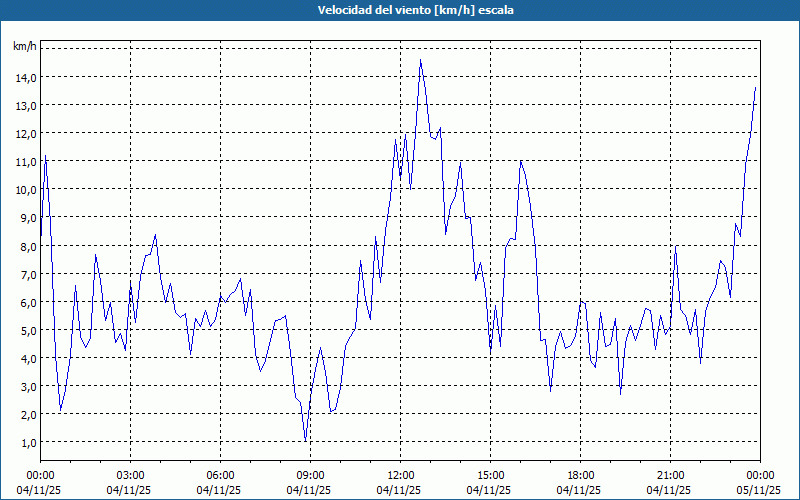Select the 14,0 y-axis tick label

click(x=26, y=77)
